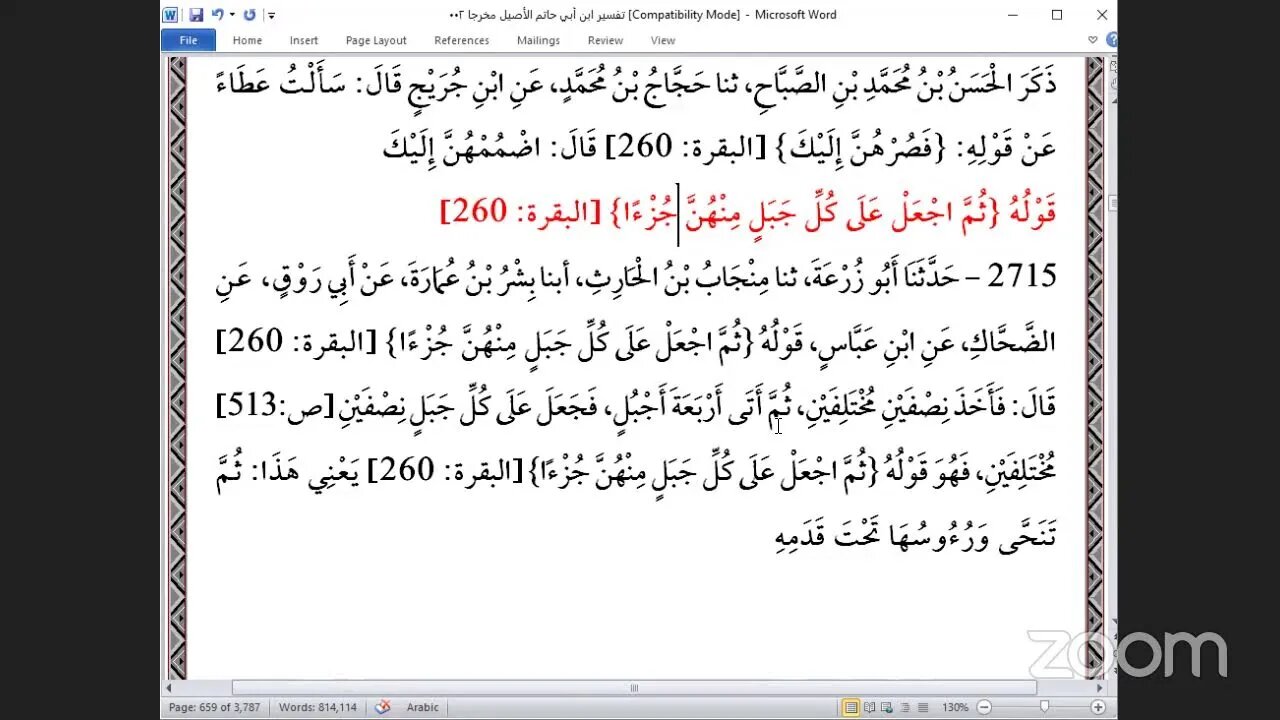The image size is (1280, 720).
Task: Switch to Full Screen Reading view
Action: click(x=870, y=707)
